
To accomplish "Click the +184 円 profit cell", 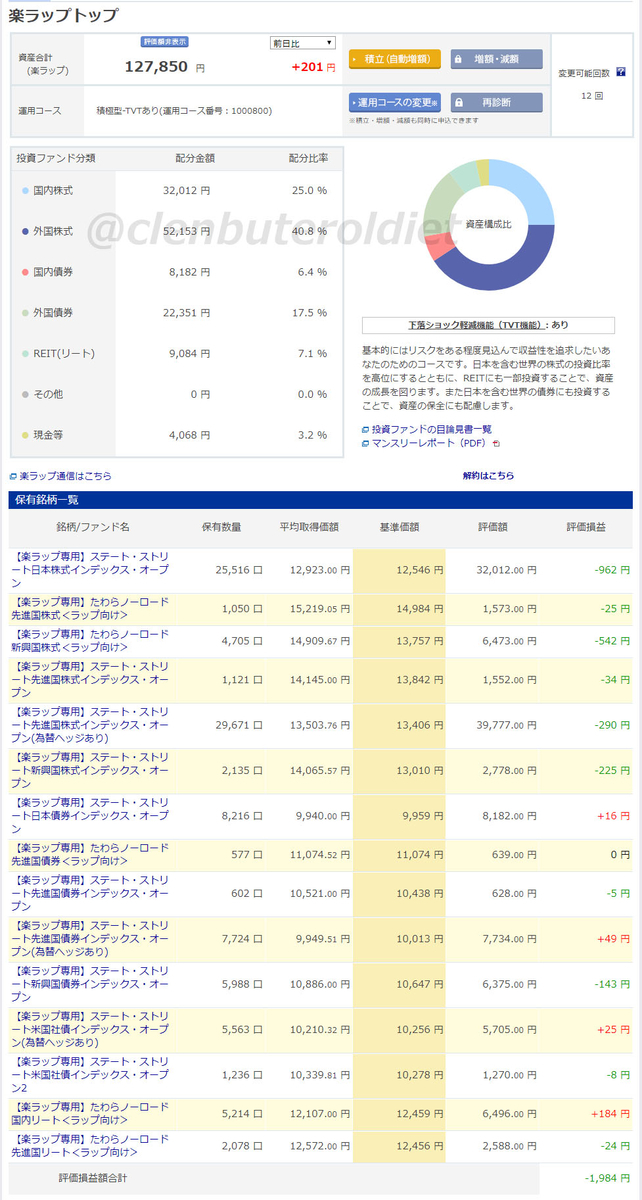I will [611, 1113].
